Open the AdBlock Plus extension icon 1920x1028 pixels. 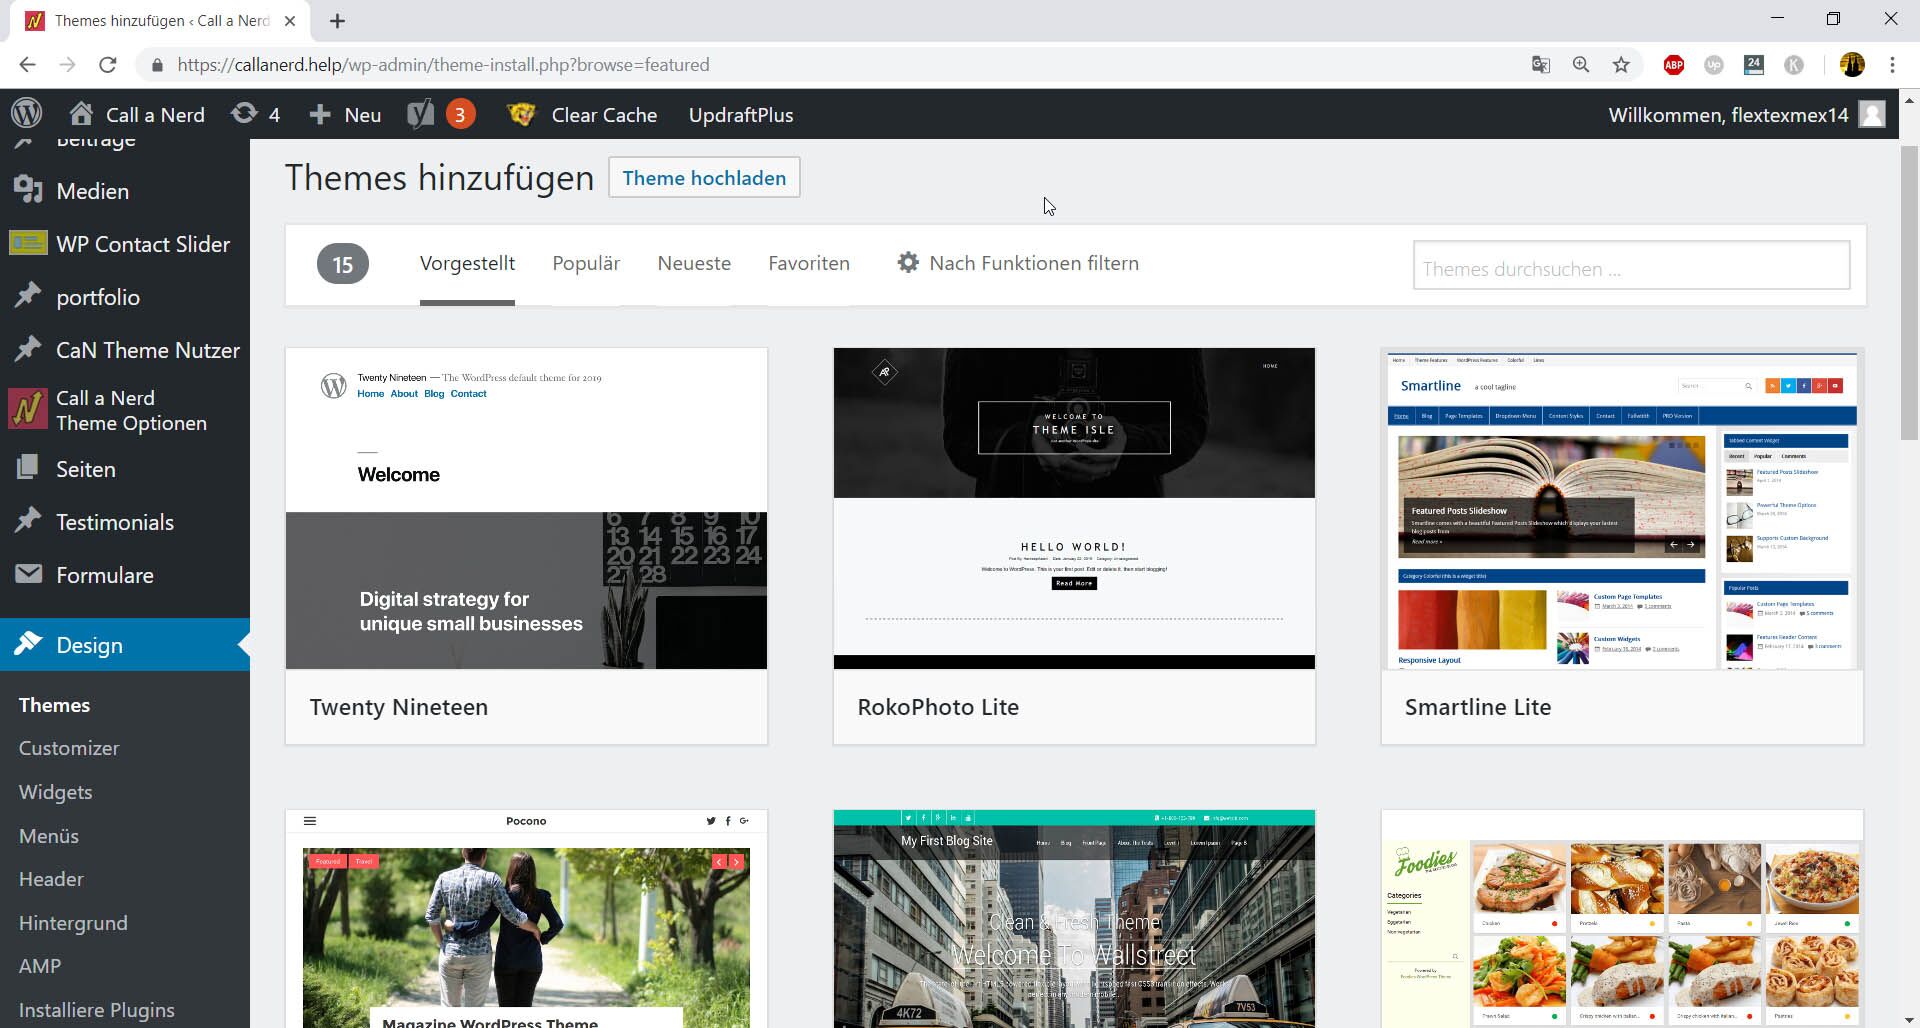click(x=1674, y=65)
